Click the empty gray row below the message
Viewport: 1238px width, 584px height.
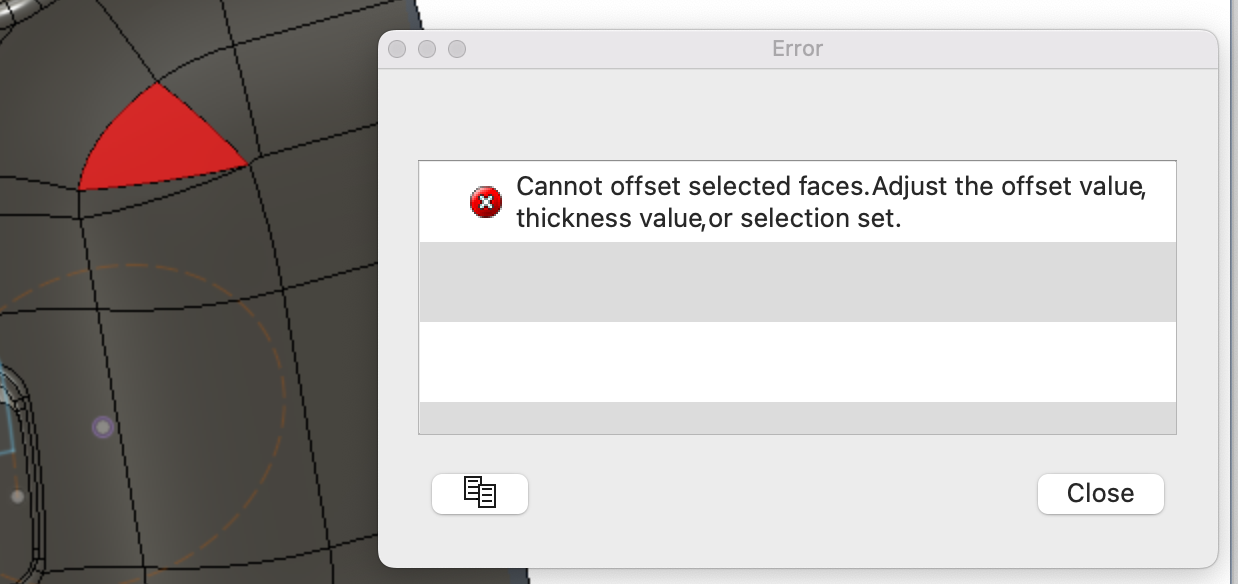click(797, 281)
